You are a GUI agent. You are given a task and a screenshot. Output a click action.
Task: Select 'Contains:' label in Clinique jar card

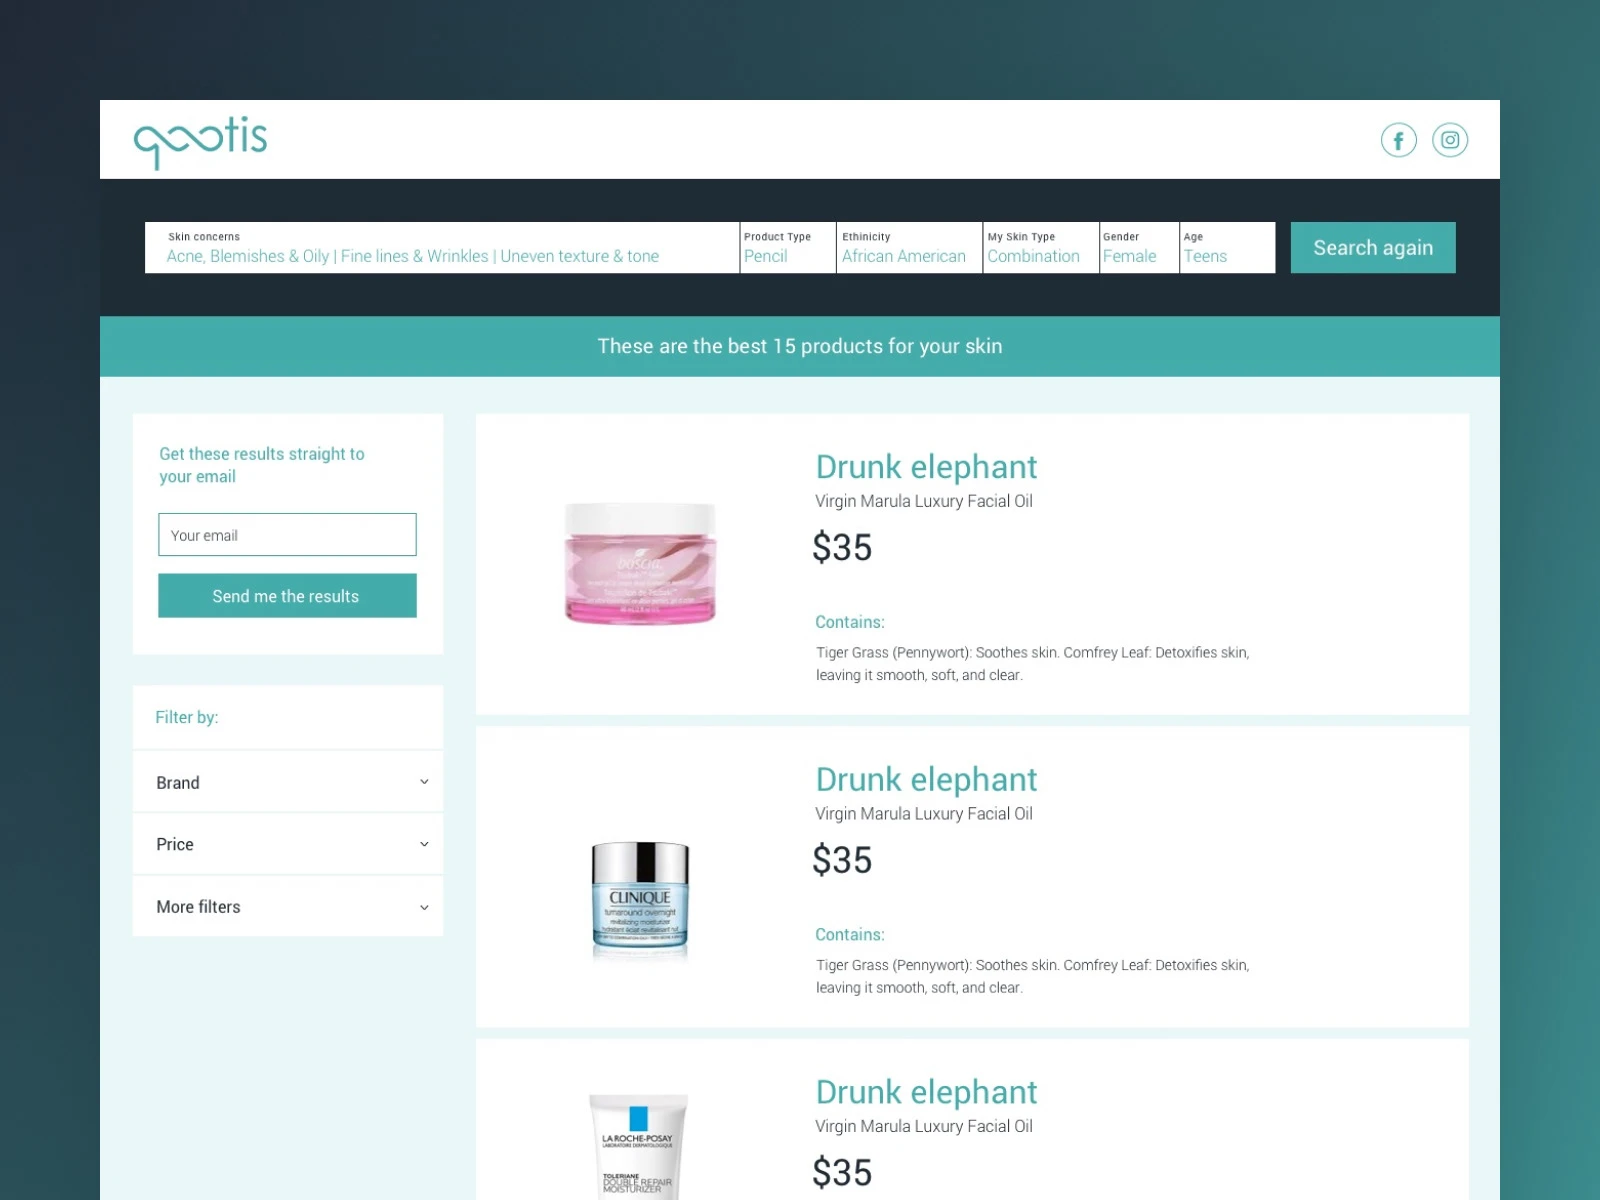point(850,935)
